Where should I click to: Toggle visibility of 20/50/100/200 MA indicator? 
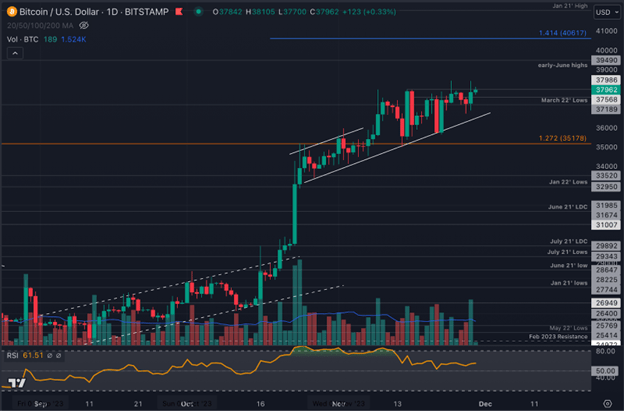point(84,25)
